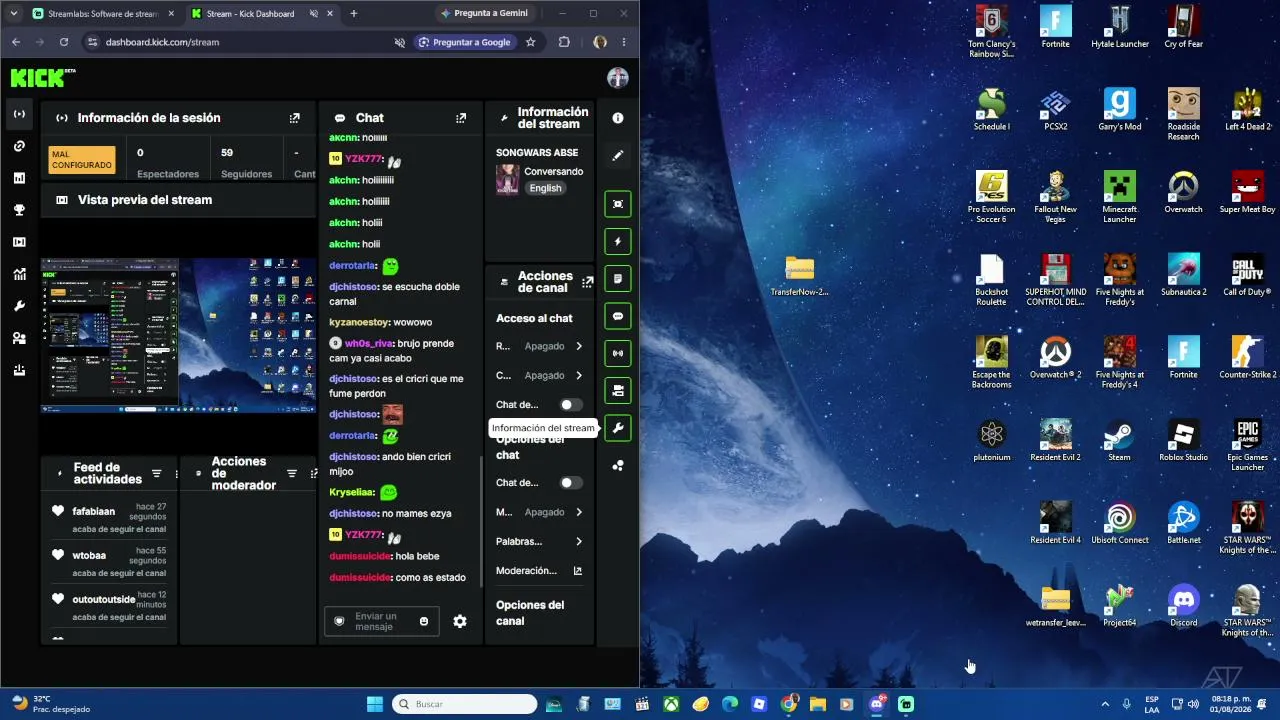
Task: Click the English language tag
Action: pyautogui.click(x=545, y=188)
